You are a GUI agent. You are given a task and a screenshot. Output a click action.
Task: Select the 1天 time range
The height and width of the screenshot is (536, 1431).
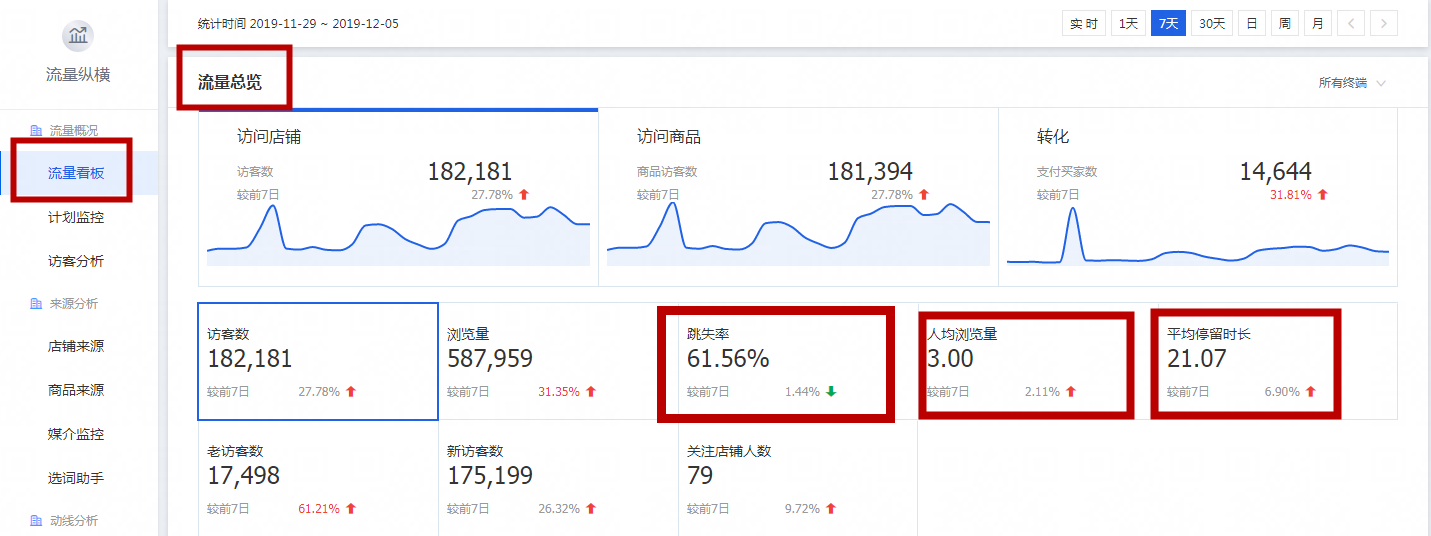[x=1128, y=23]
